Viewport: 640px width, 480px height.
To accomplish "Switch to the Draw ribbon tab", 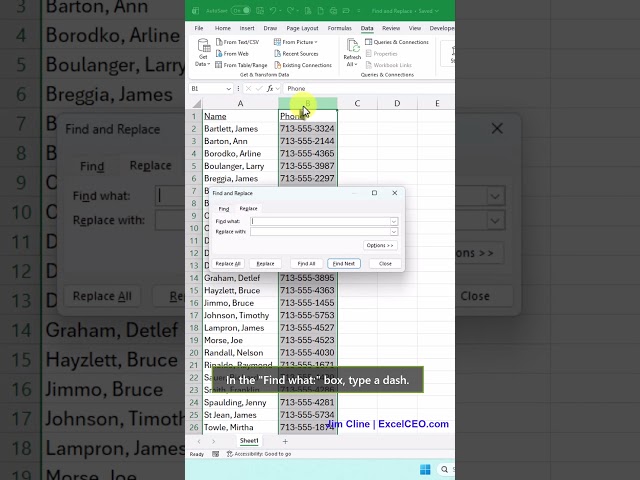I will tap(270, 28).
